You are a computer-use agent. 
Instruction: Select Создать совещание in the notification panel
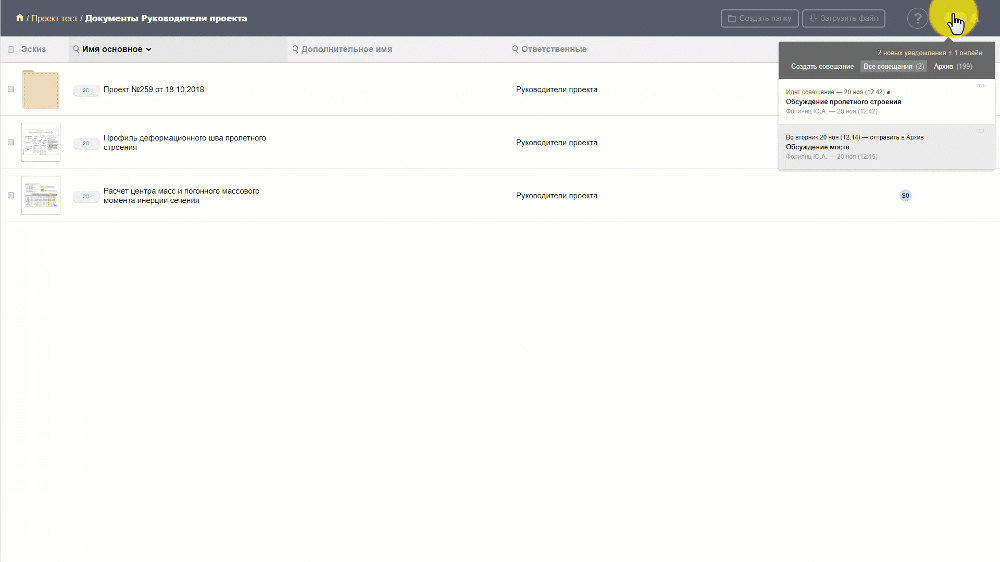coord(822,66)
